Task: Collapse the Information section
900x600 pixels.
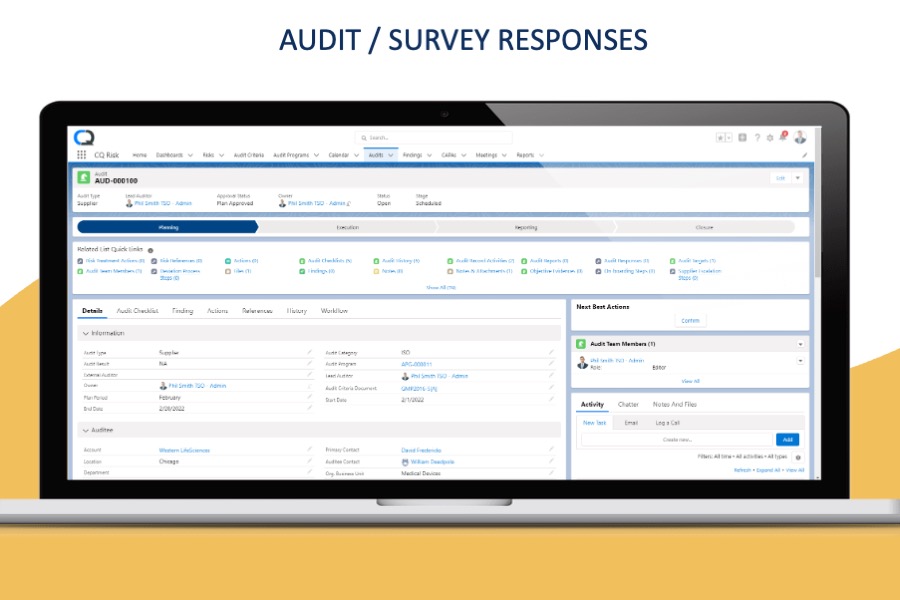Action: point(86,333)
